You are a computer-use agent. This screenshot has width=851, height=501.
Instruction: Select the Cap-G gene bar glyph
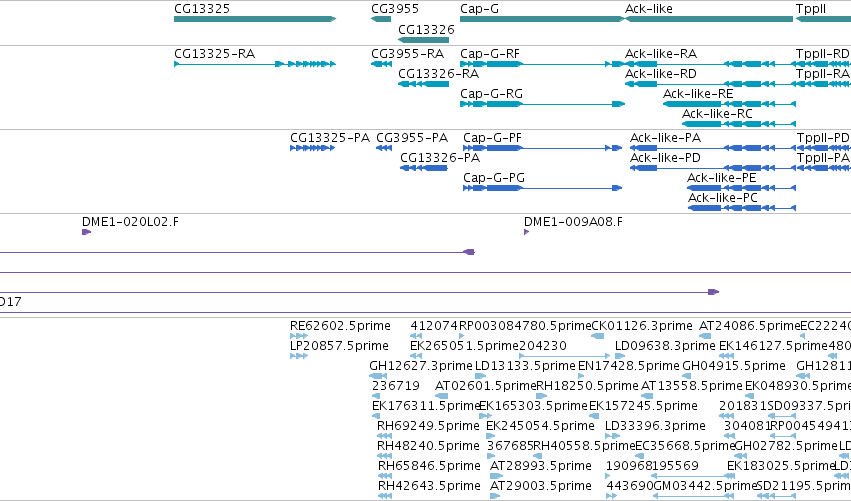pyautogui.click(x=543, y=19)
